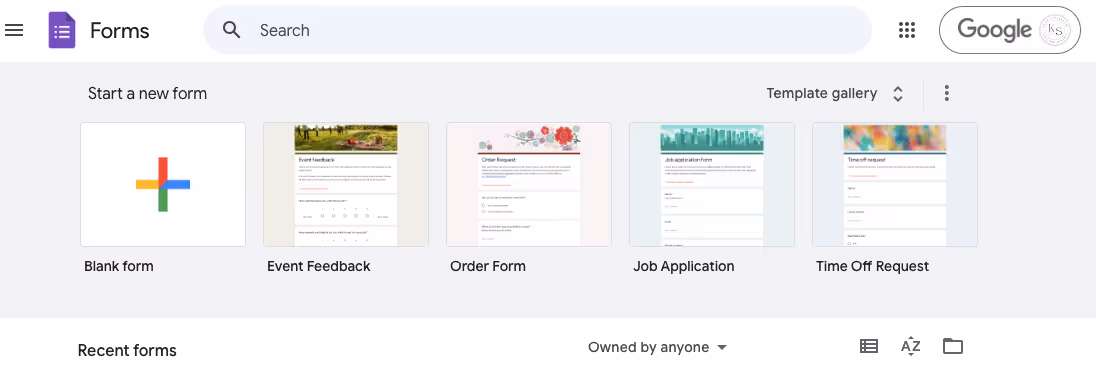Click the Event Feedback label

[x=319, y=266]
